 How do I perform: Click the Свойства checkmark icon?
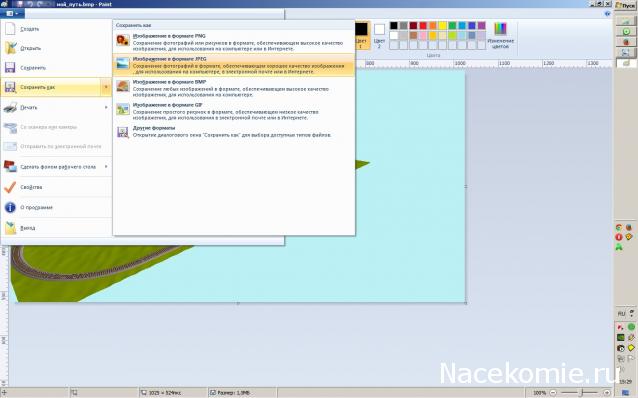point(10,187)
